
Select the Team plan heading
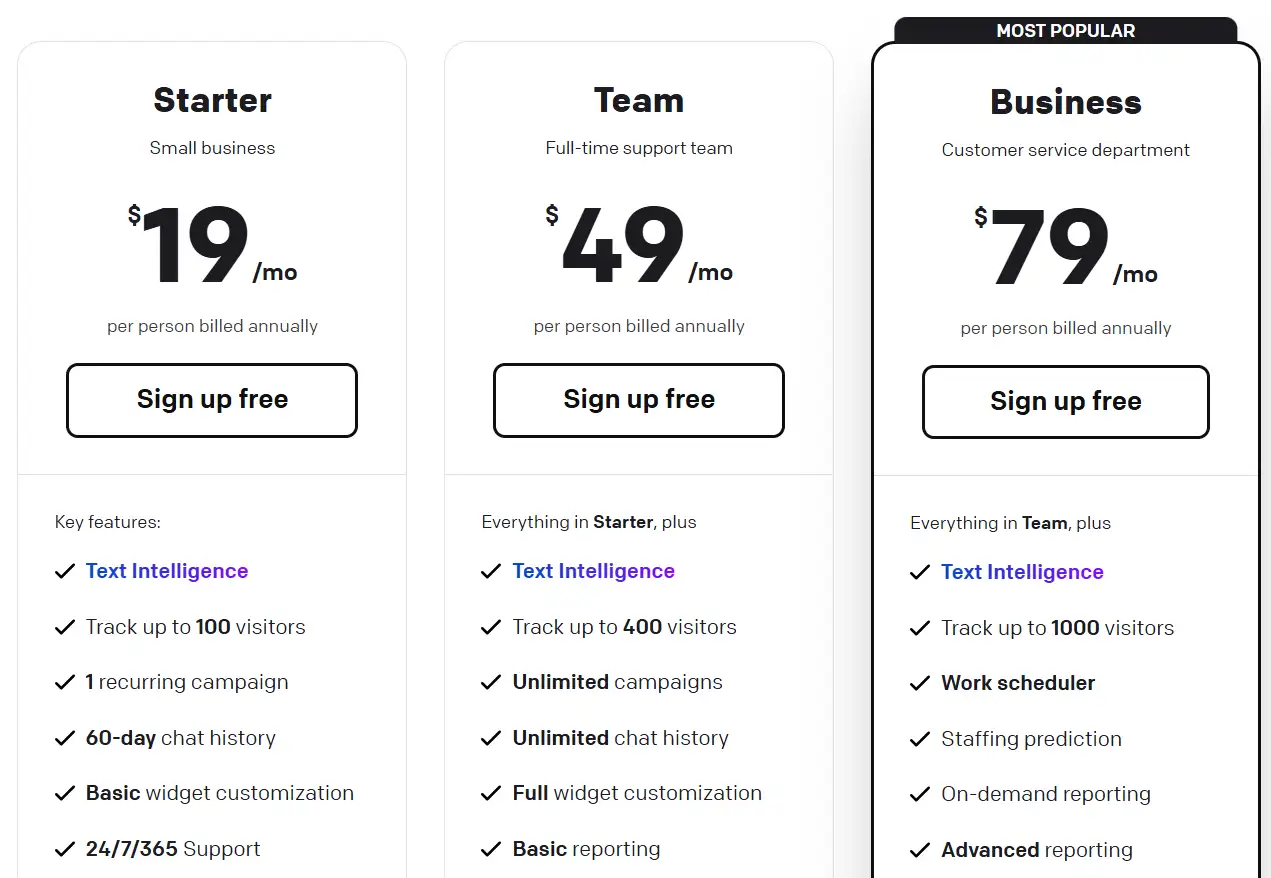pyautogui.click(x=639, y=100)
